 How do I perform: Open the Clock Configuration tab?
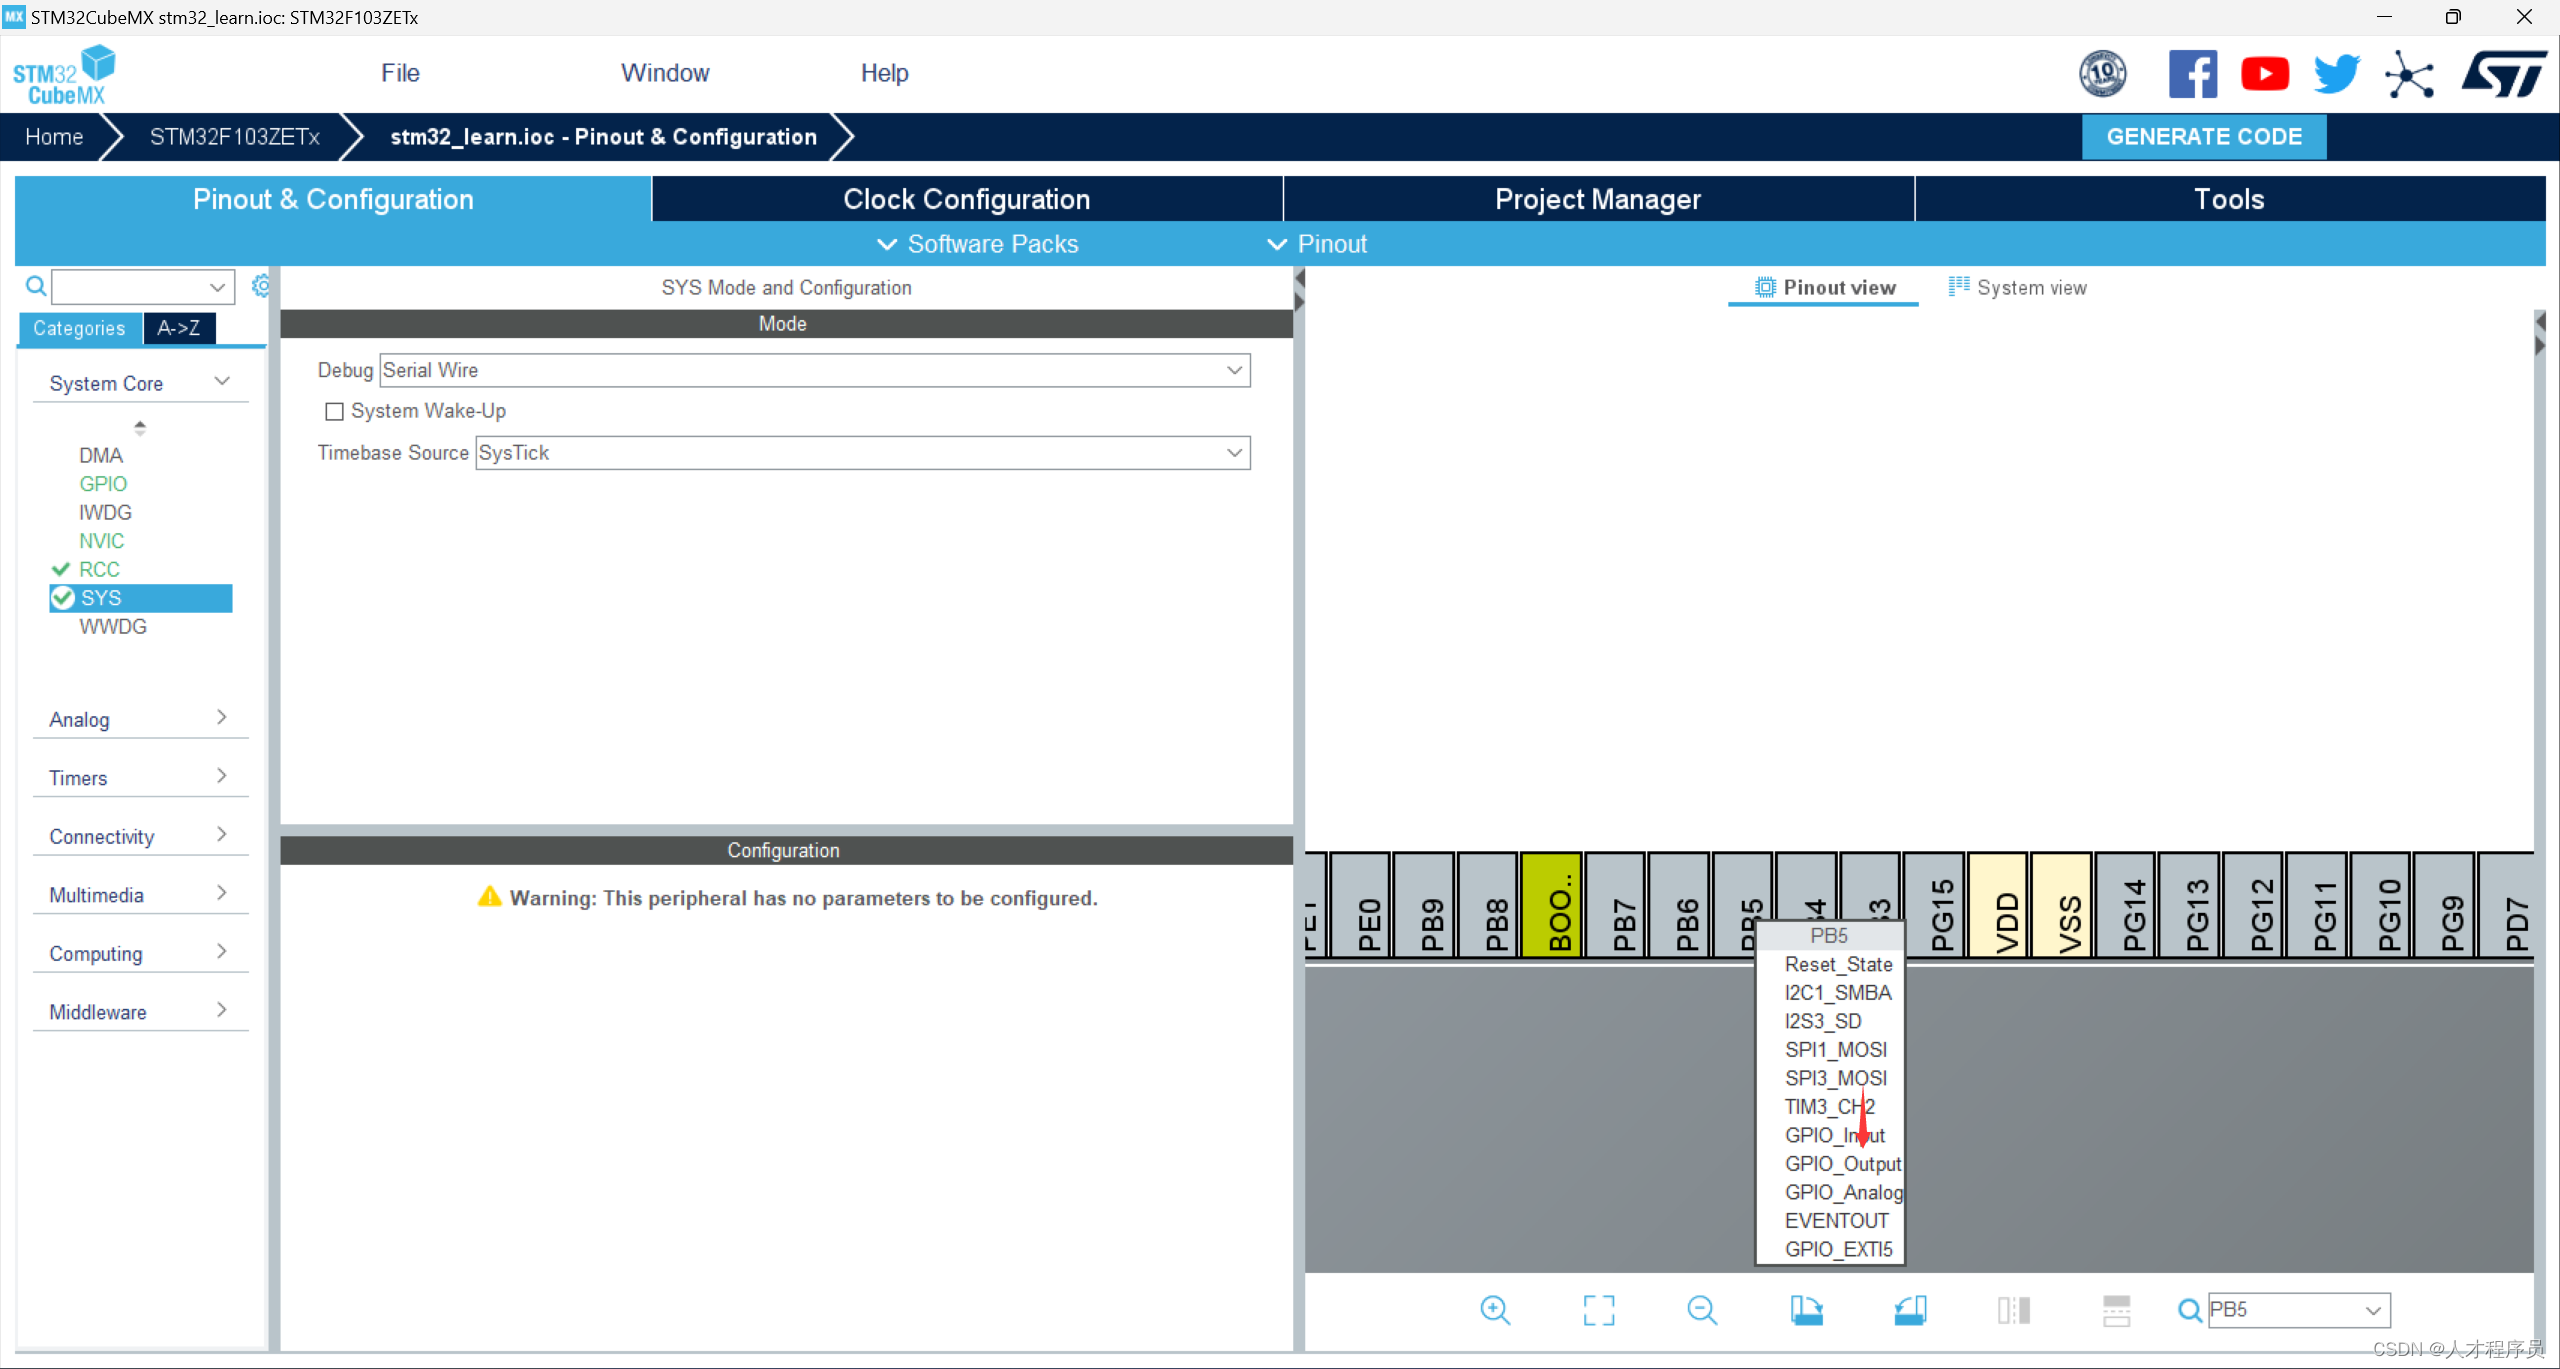coord(967,200)
